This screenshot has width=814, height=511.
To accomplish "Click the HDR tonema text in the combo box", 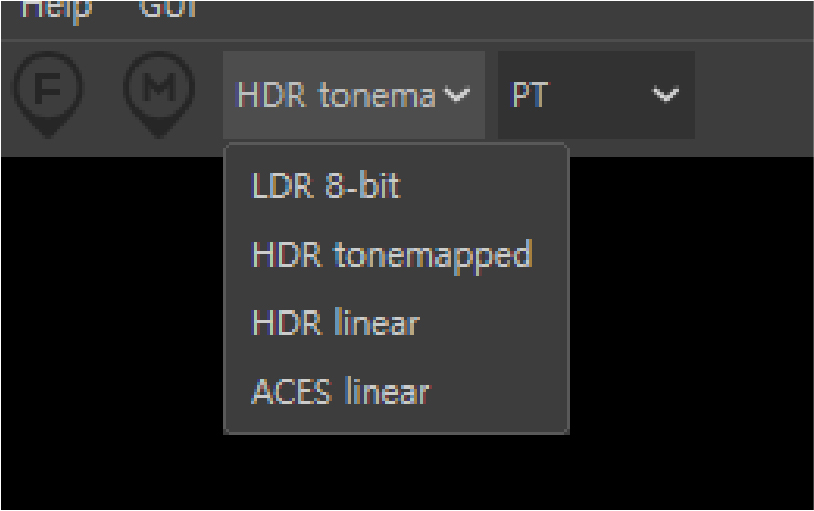I will [336, 95].
